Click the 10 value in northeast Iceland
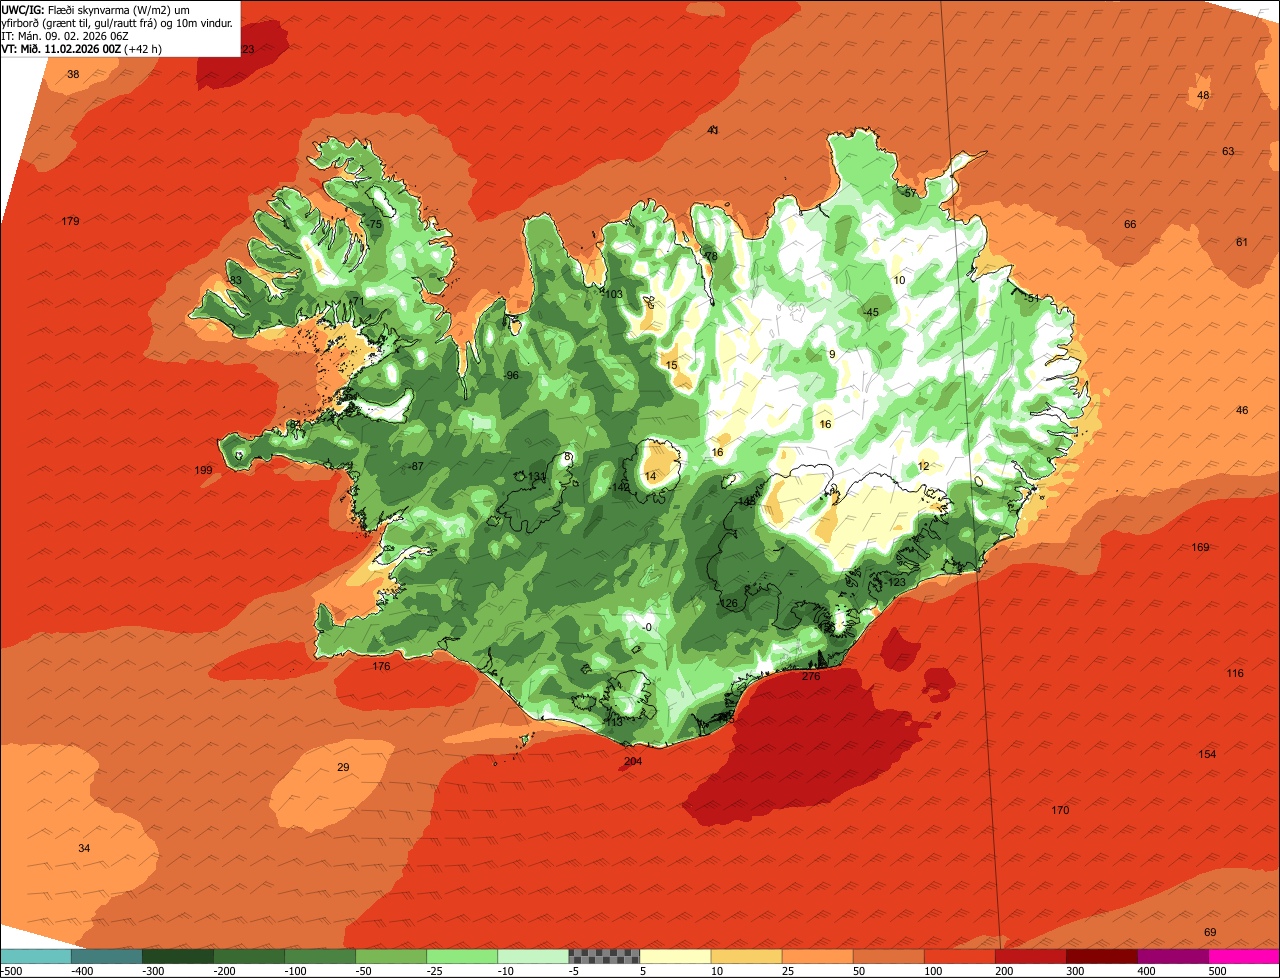Screen dimensions: 1280x978 (x=899, y=281)
